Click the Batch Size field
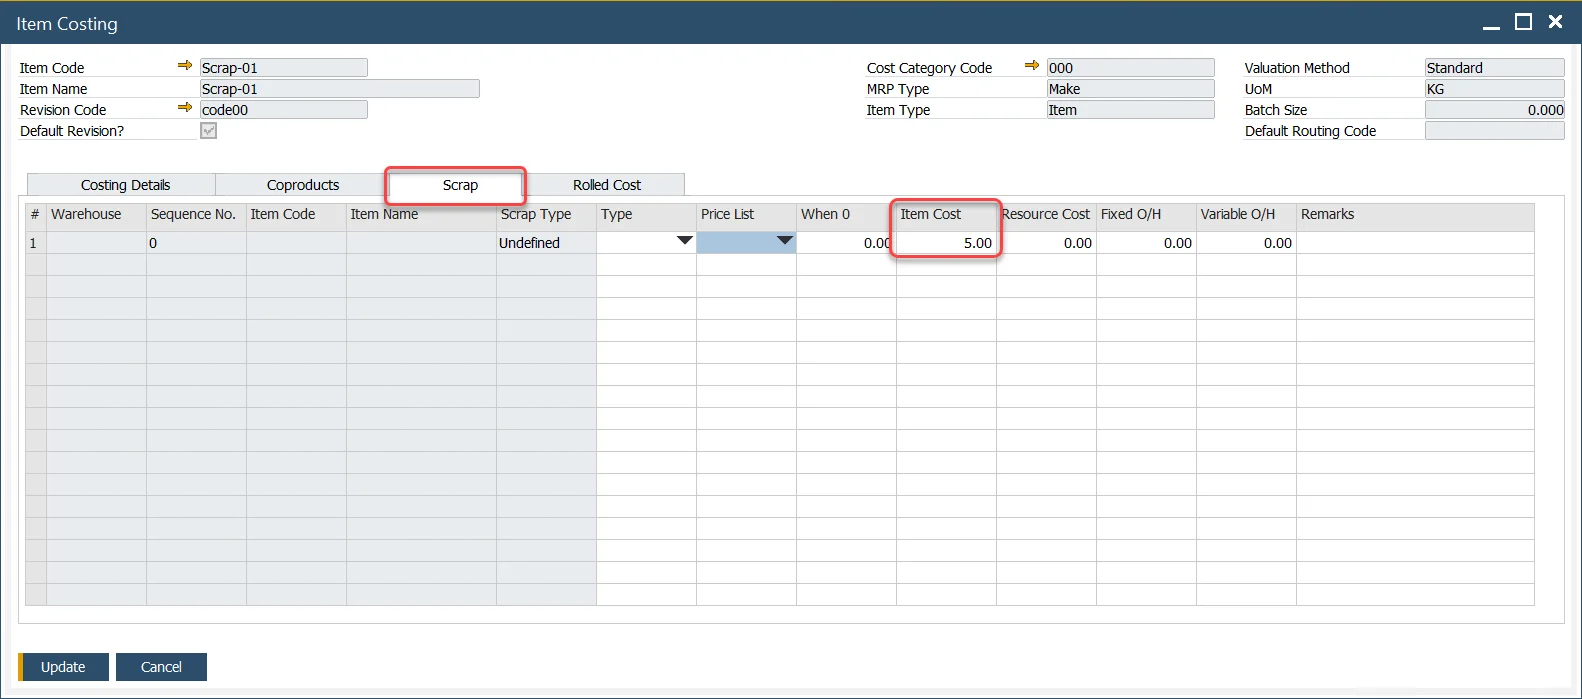This screenshot has height=699, width=1582. coord(1493,110)
